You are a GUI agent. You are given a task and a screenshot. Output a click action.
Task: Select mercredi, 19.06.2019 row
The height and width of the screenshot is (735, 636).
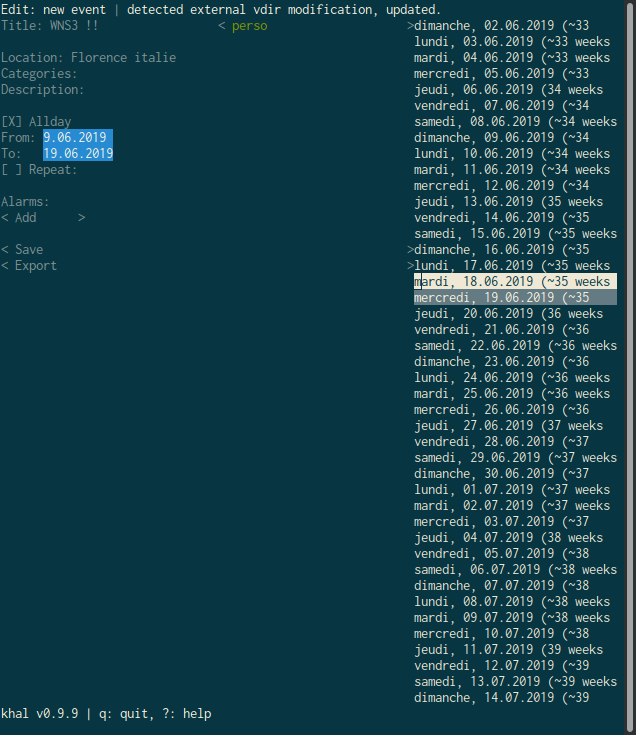(515, 298)
